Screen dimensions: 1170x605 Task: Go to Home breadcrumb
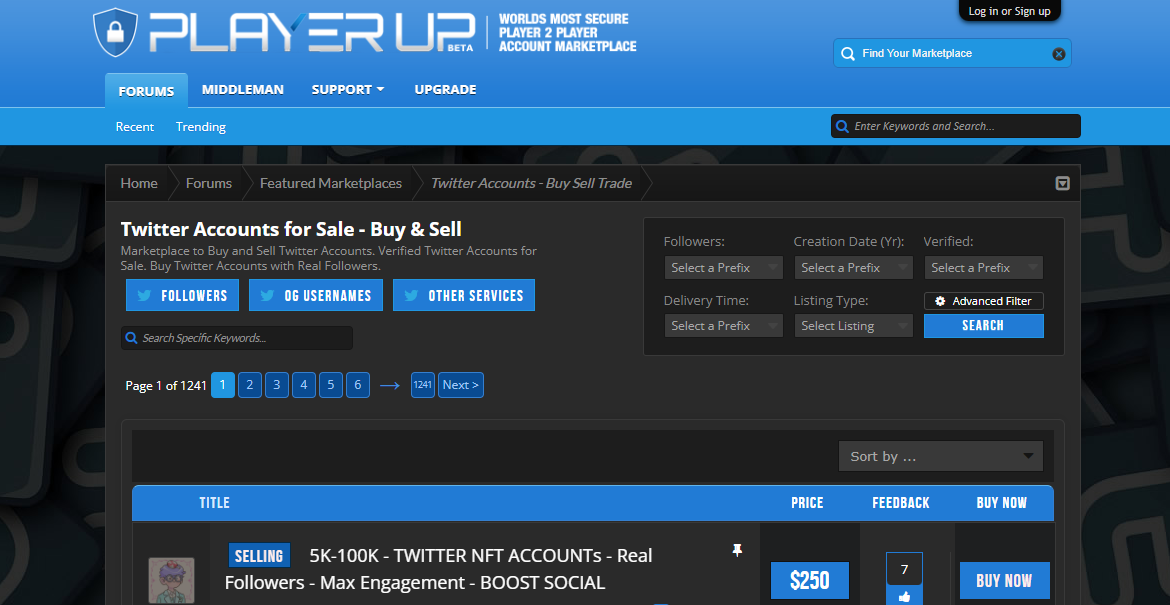tap(139, 184)
